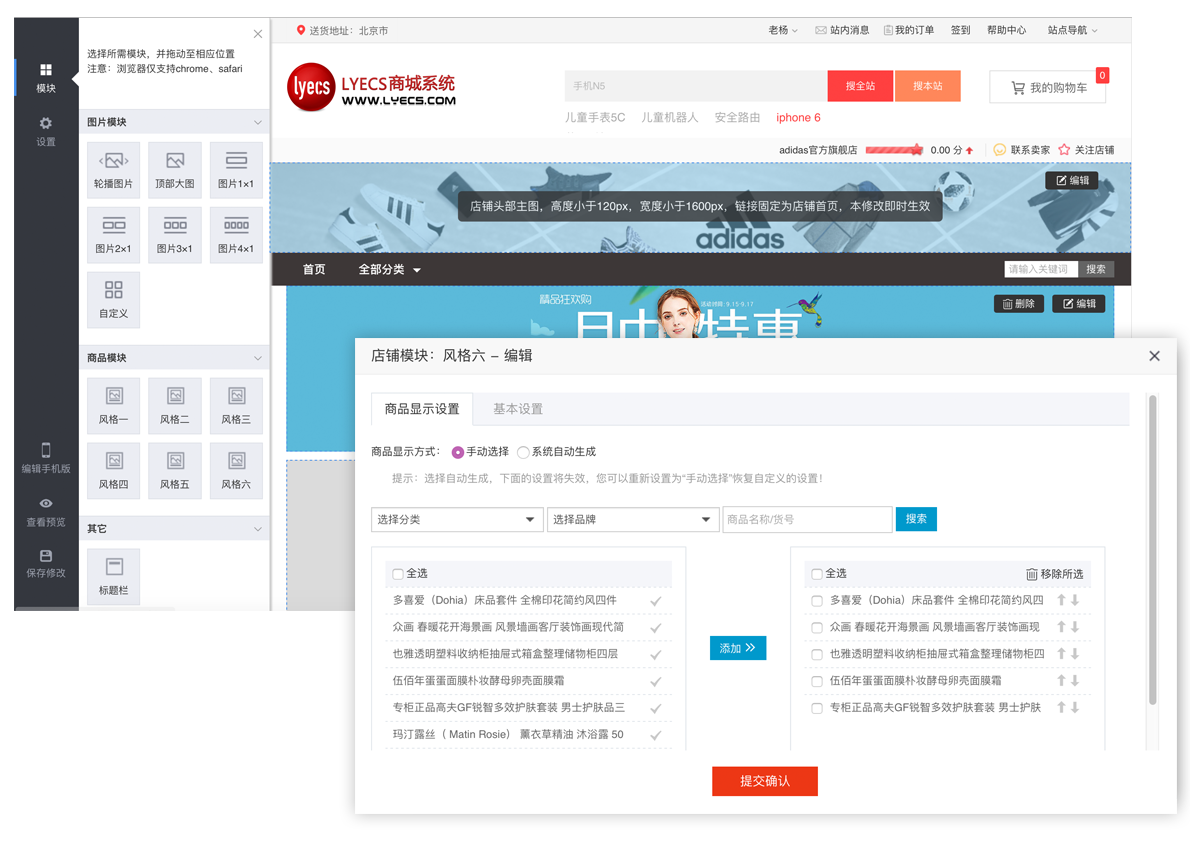Check selected item 伍佰年蛋蛋面膜
The image size is (1190, 844).
(x=817, y=682)
